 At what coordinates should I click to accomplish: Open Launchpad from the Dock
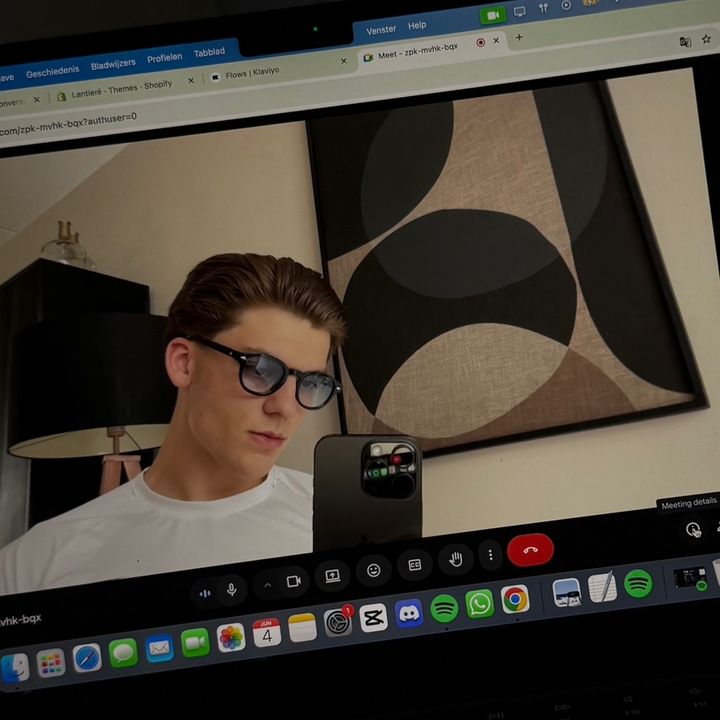51,663
